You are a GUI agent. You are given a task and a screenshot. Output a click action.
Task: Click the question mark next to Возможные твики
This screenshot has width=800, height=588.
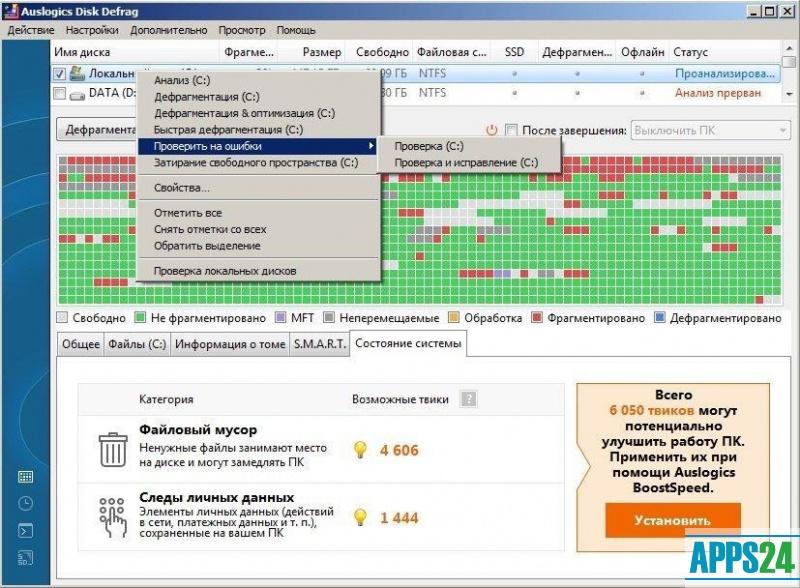[468, 399]
